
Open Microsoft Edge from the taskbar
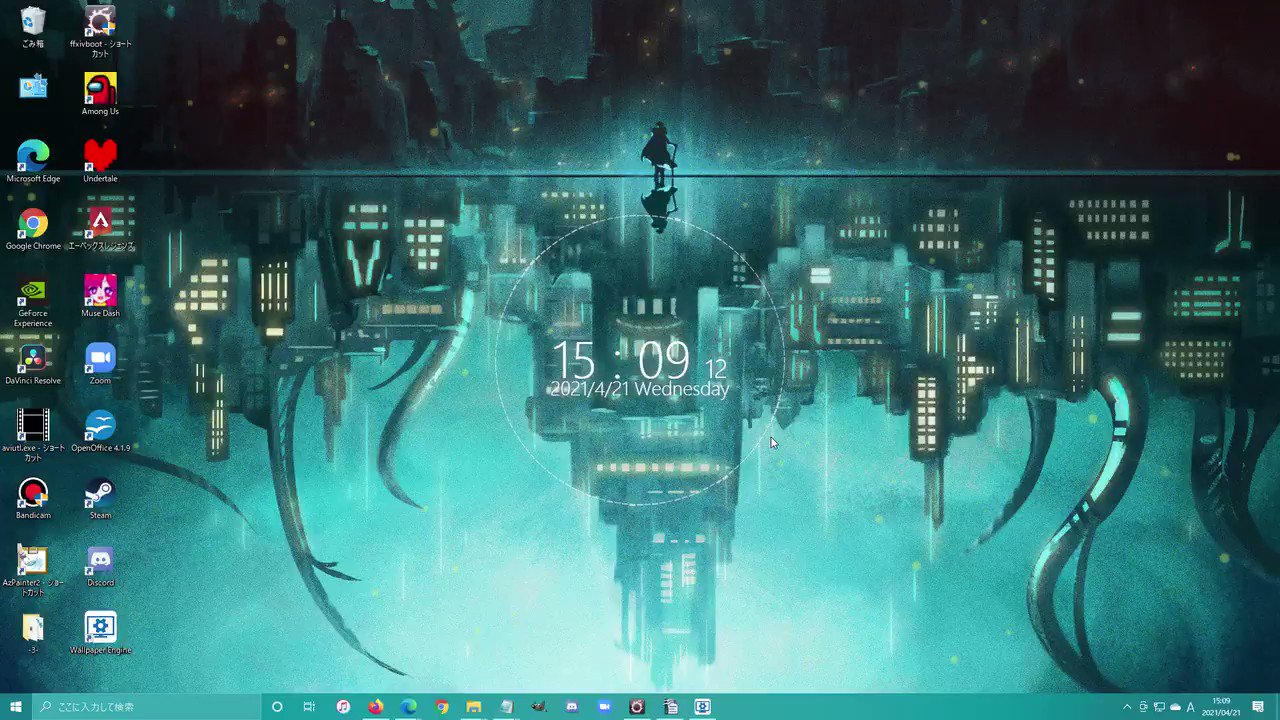pyautogui.click(x=408, y=707)
